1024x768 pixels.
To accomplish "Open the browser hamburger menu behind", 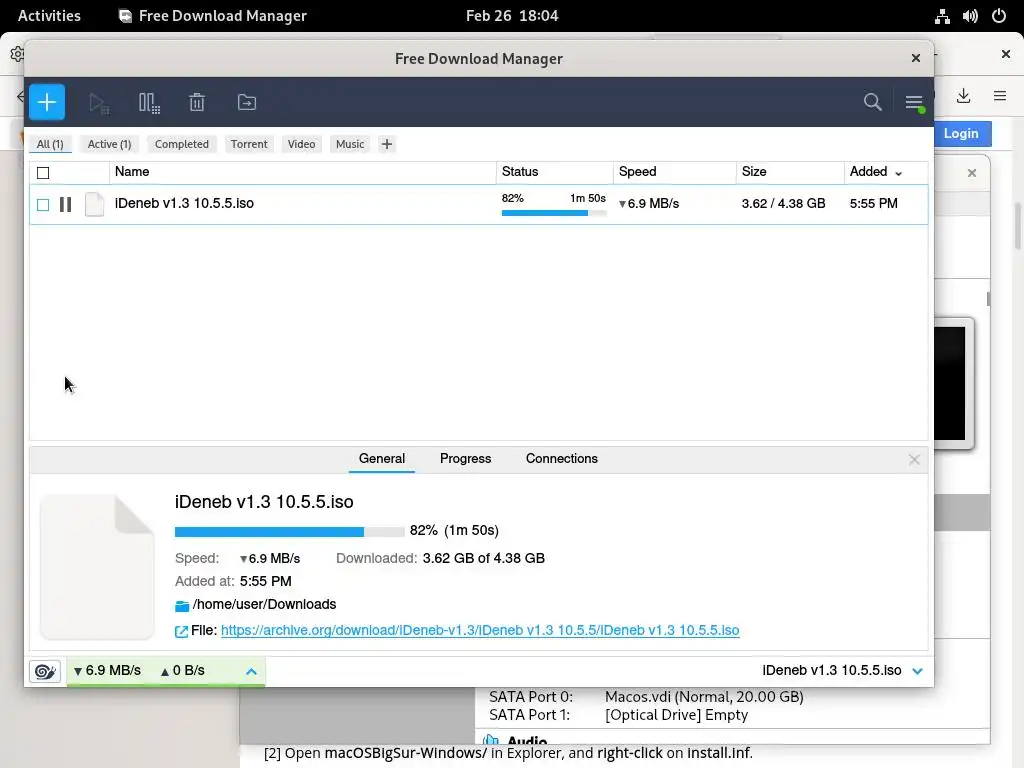I will (1000, 96).
